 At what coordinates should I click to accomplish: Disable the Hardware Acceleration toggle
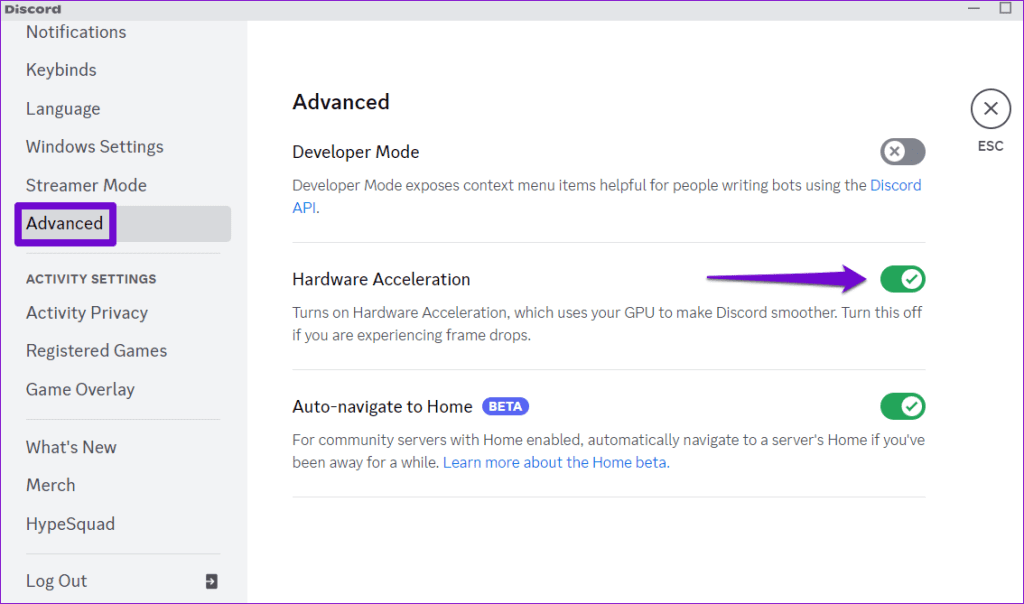902,279
